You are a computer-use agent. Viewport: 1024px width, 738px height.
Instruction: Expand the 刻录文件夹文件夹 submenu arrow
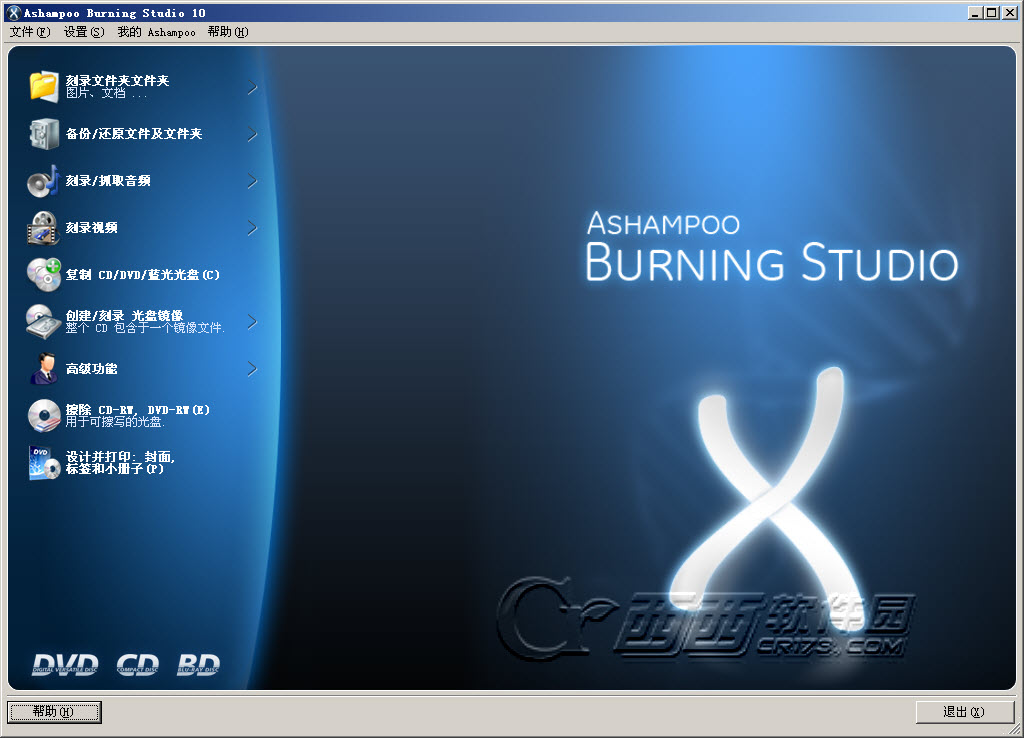pyautogui.click(x=252, y=88)
